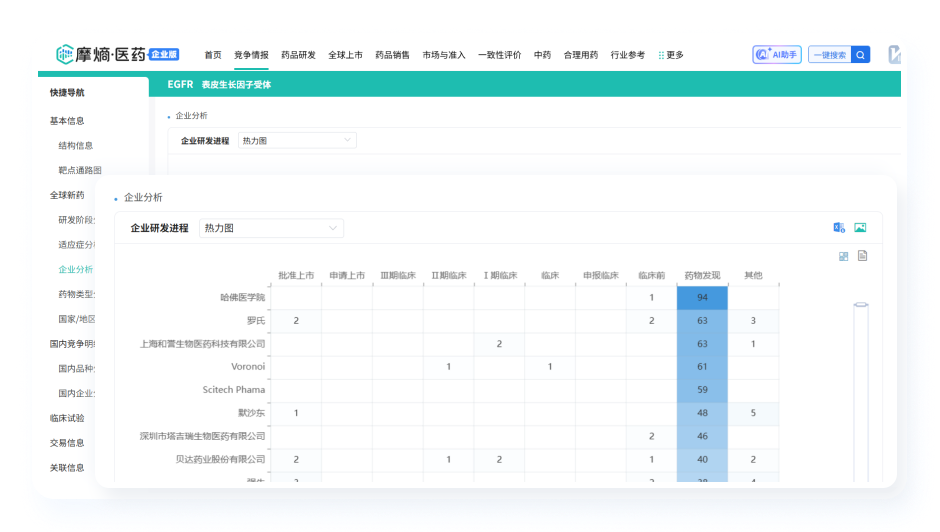Go to 全球新药 section in sidebar
940x532 pixels.
67,195
